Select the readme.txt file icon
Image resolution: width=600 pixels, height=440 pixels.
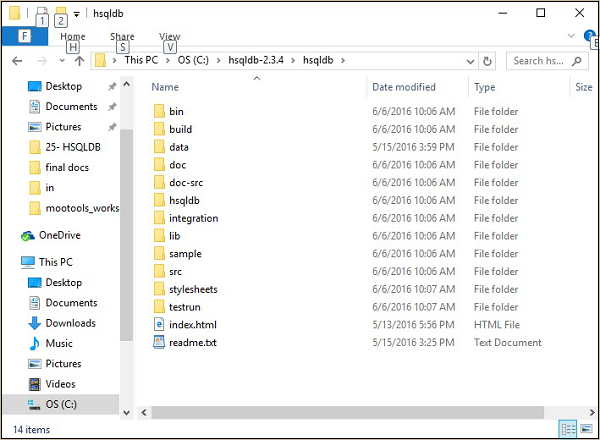coord(159,342)
